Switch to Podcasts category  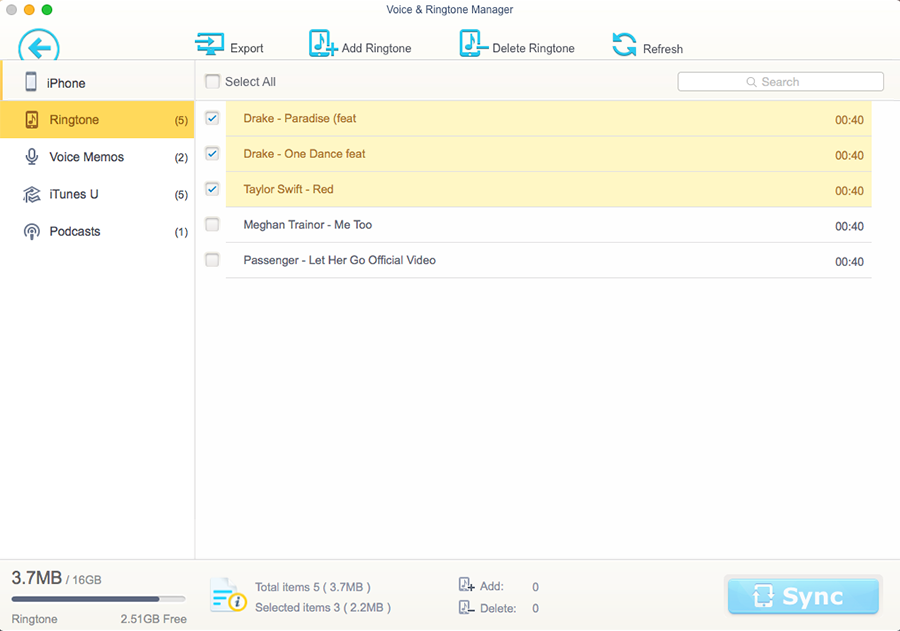[97, 231]
